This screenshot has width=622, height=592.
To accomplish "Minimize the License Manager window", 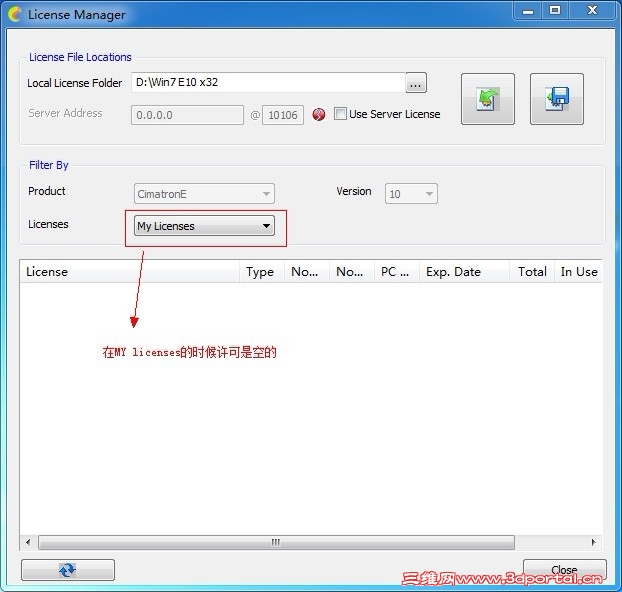I will [528, 11].
